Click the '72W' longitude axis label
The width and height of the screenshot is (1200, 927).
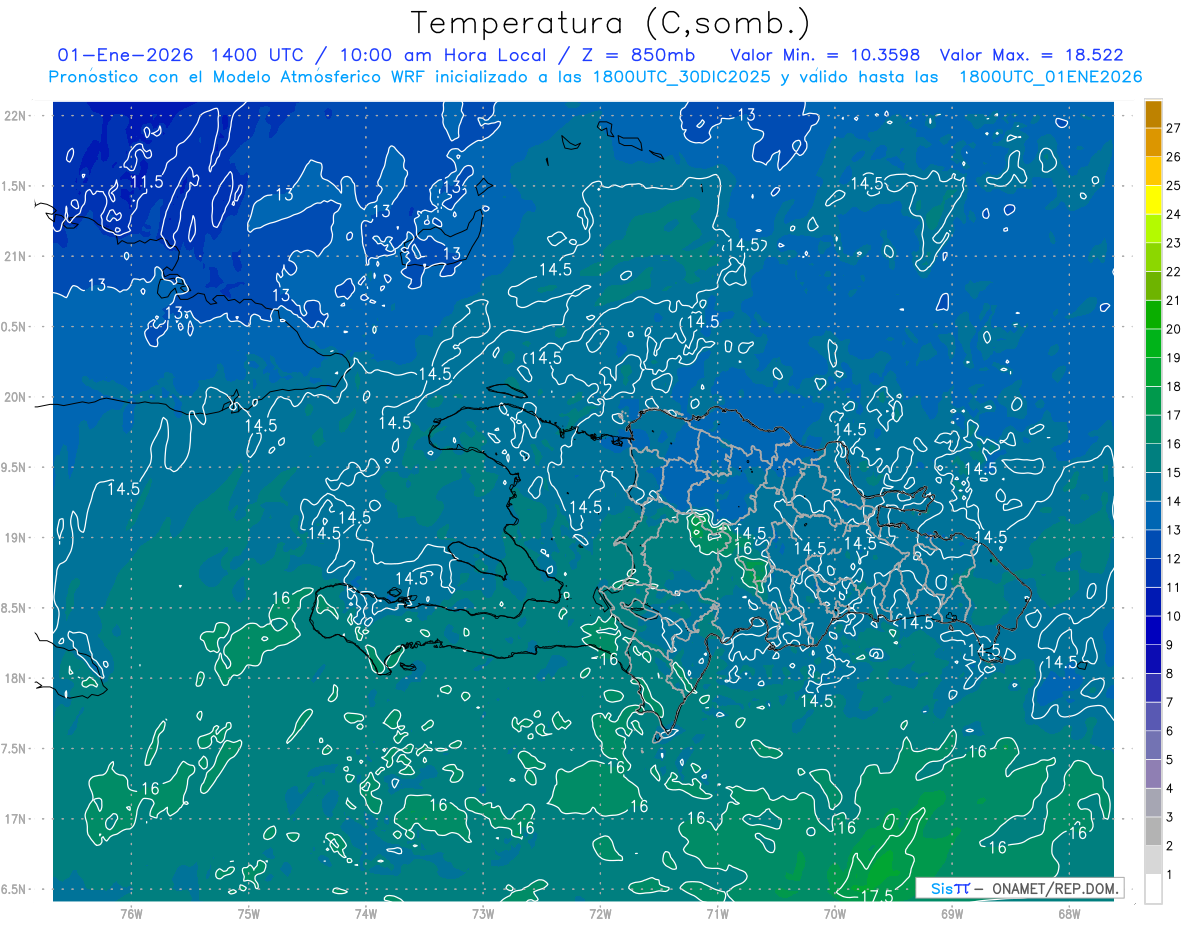click(x=600, y=914)
